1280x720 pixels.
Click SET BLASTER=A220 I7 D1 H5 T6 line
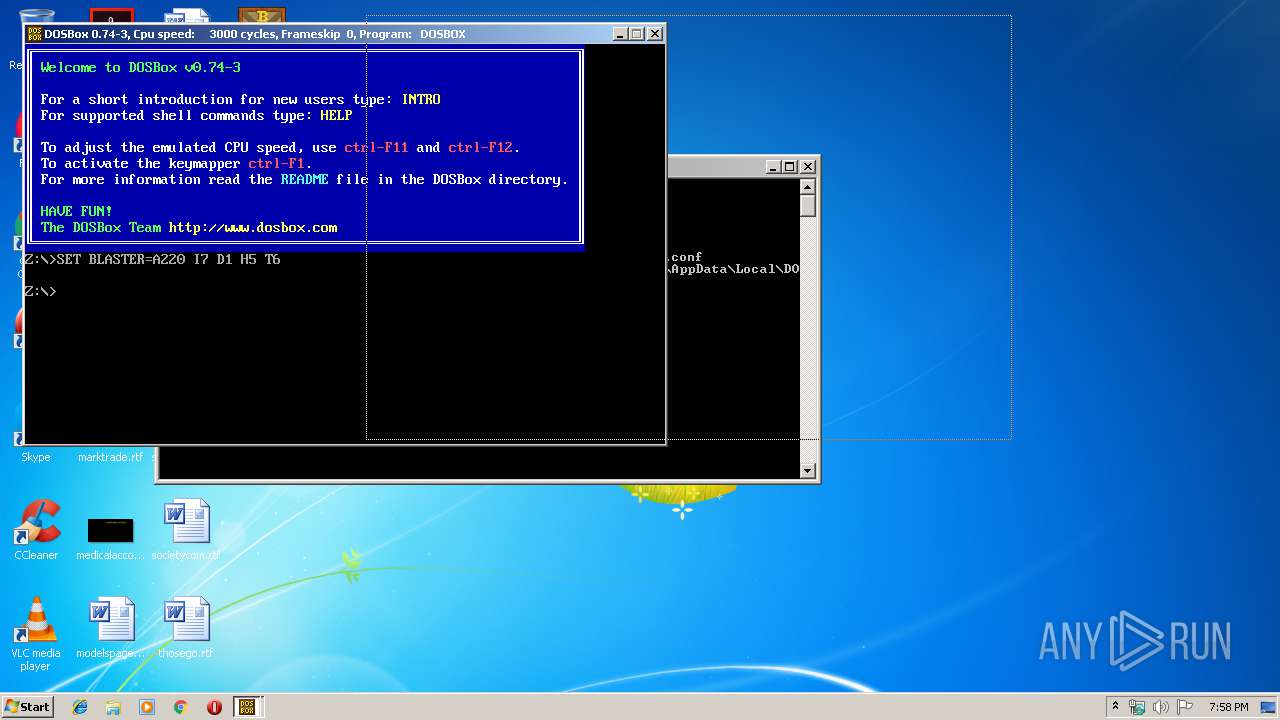pos(168,259)
